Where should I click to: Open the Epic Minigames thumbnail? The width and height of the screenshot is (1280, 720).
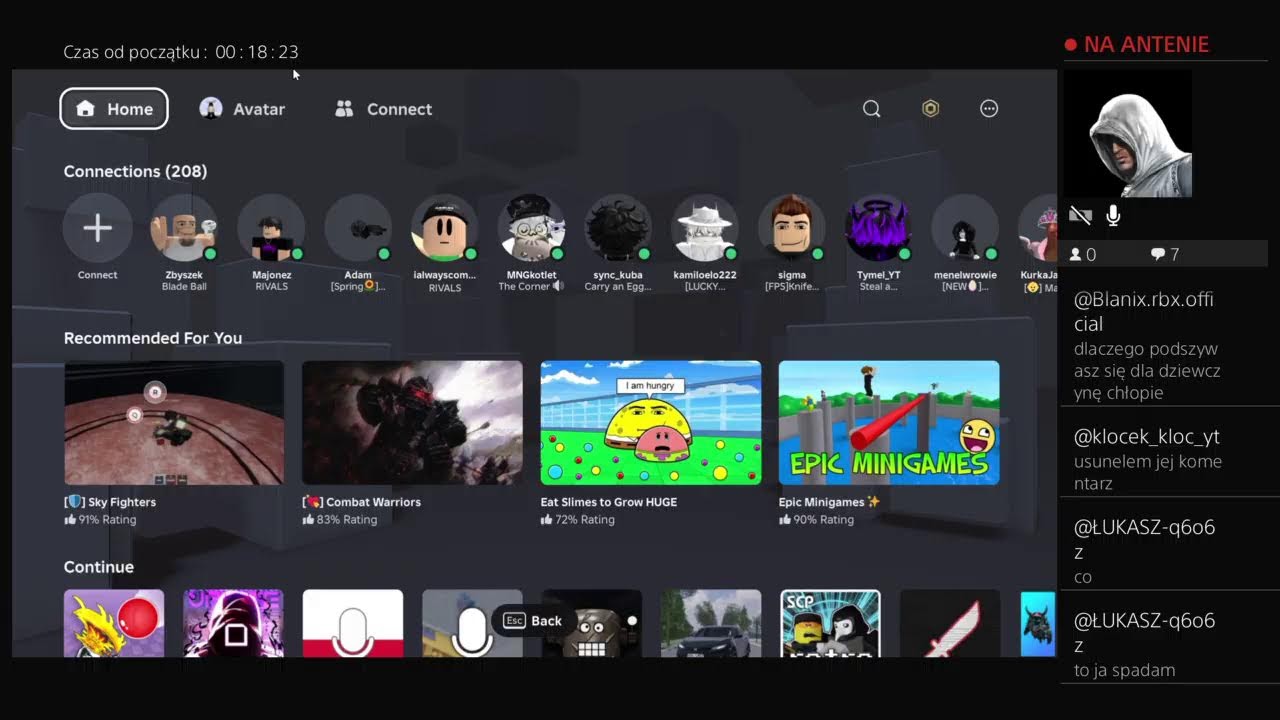(889, 423)
